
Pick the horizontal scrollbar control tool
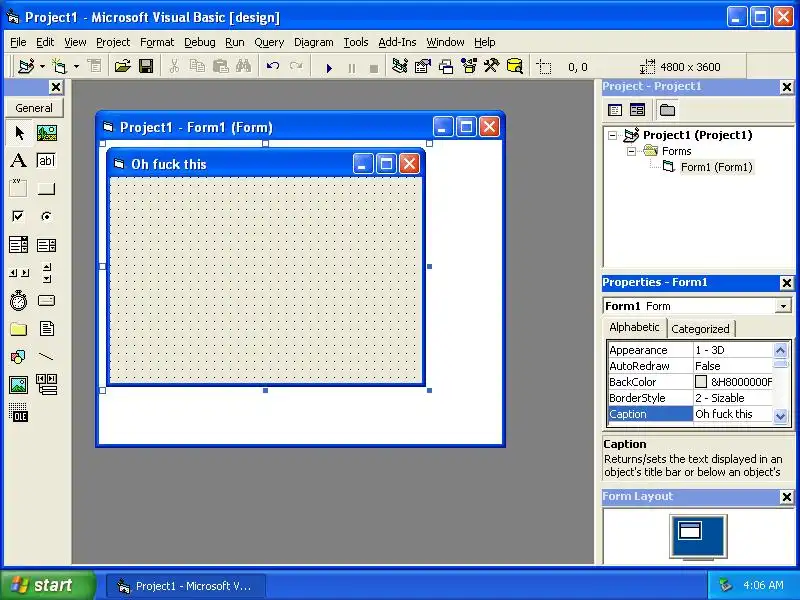coord(19,273)
